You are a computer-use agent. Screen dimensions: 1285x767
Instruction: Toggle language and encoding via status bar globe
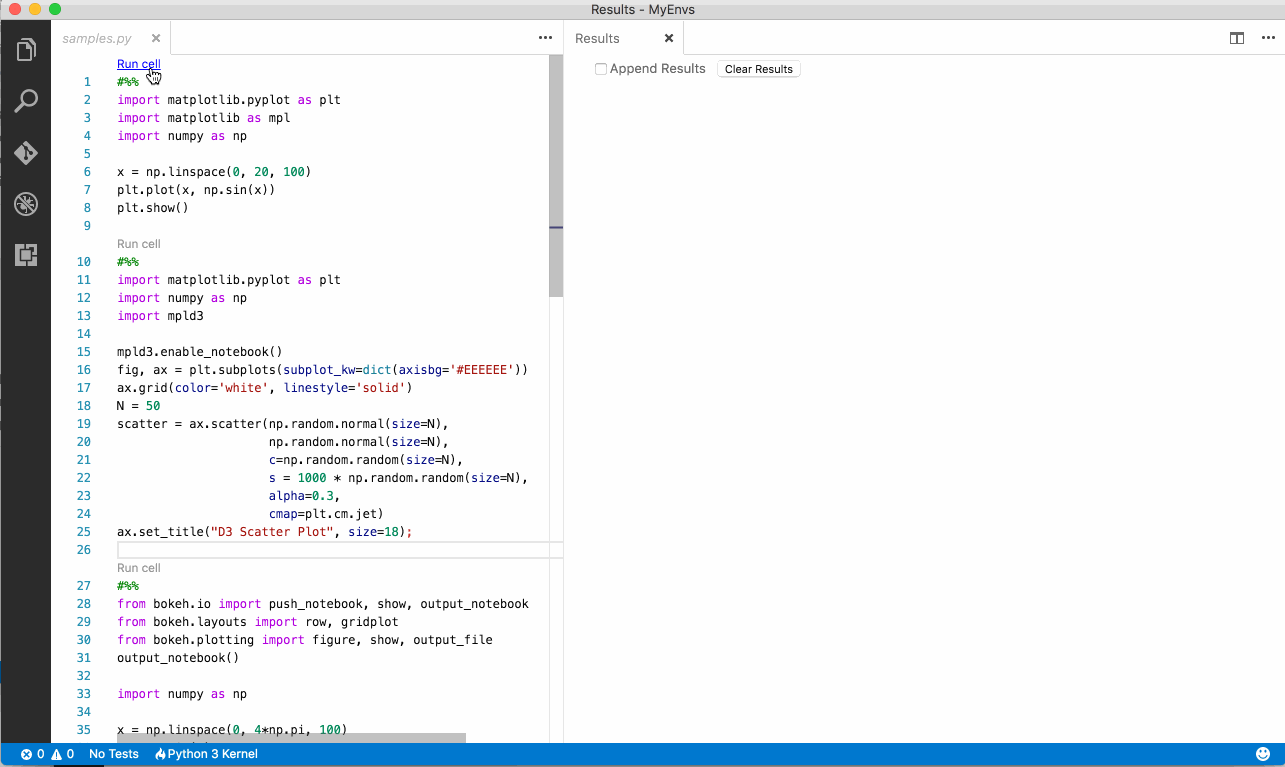(1261, 753)
